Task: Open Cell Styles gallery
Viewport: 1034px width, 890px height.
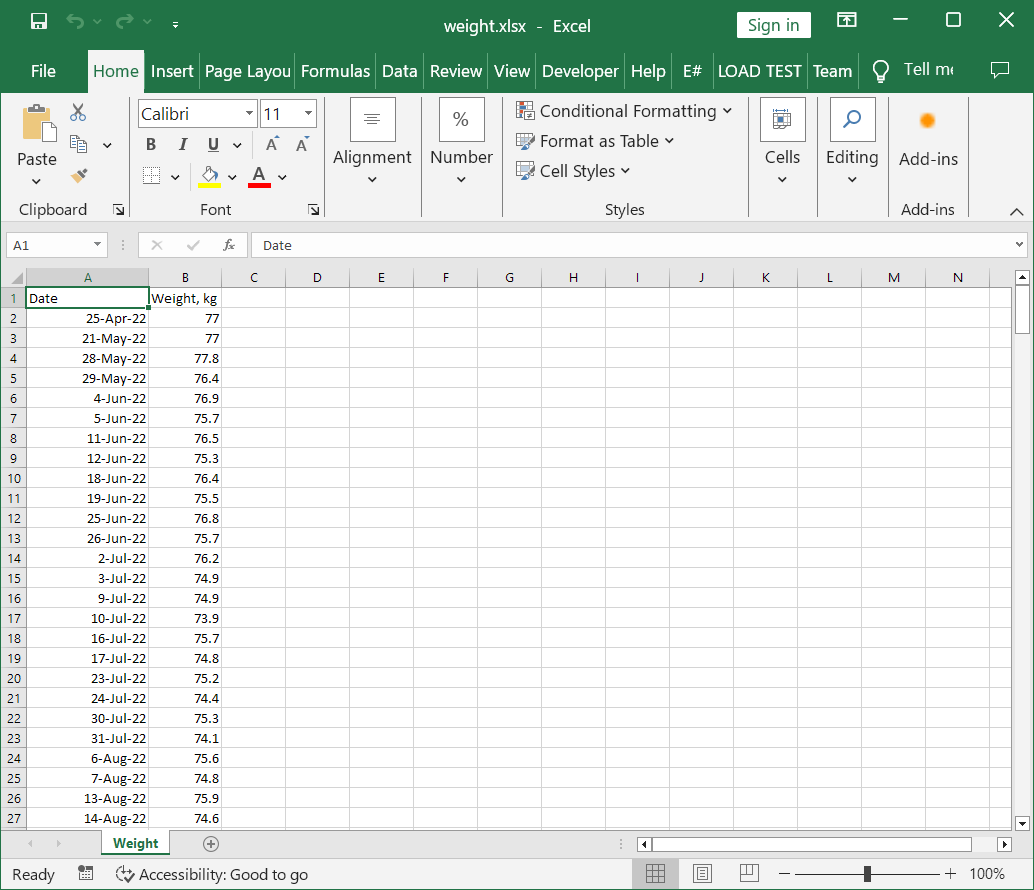Action: coord(572,171)
